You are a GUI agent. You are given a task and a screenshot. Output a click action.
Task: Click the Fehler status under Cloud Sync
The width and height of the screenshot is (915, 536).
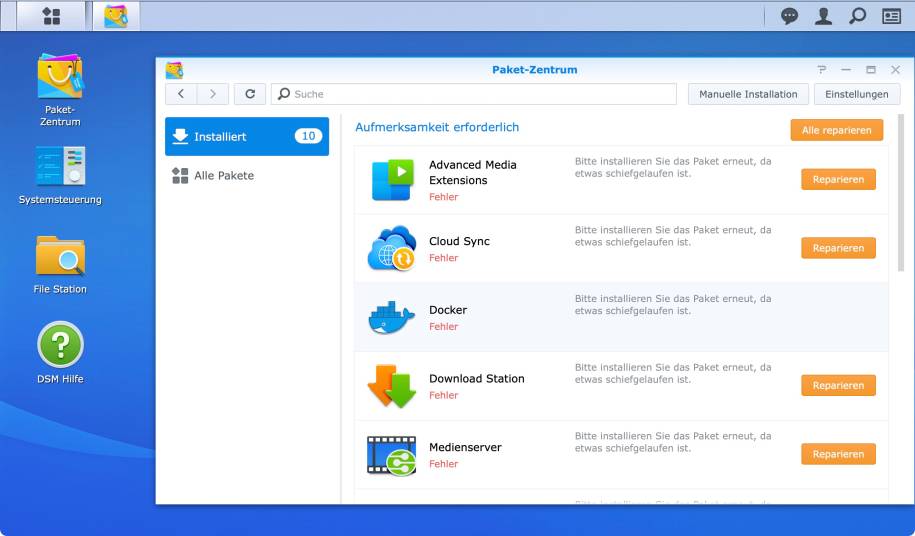coord(443,258)
